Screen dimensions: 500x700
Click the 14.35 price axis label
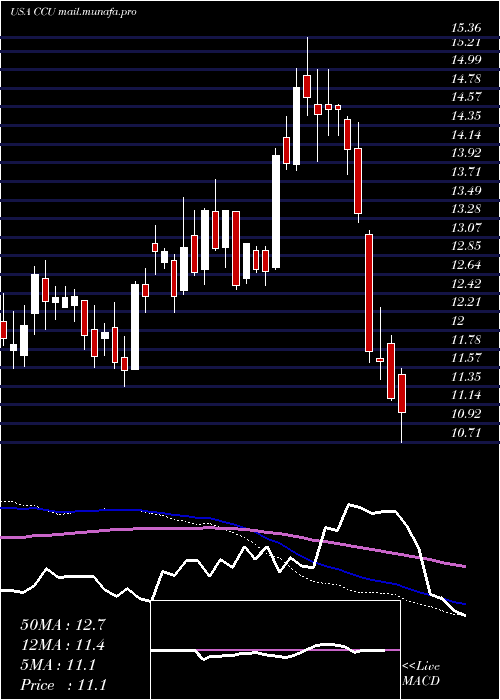[466, 116]
